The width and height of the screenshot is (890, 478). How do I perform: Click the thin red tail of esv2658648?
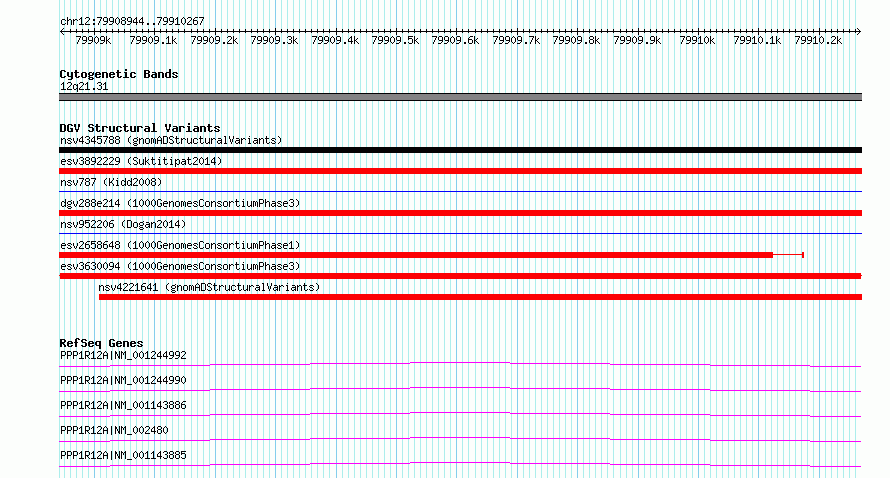click(788, 255)
